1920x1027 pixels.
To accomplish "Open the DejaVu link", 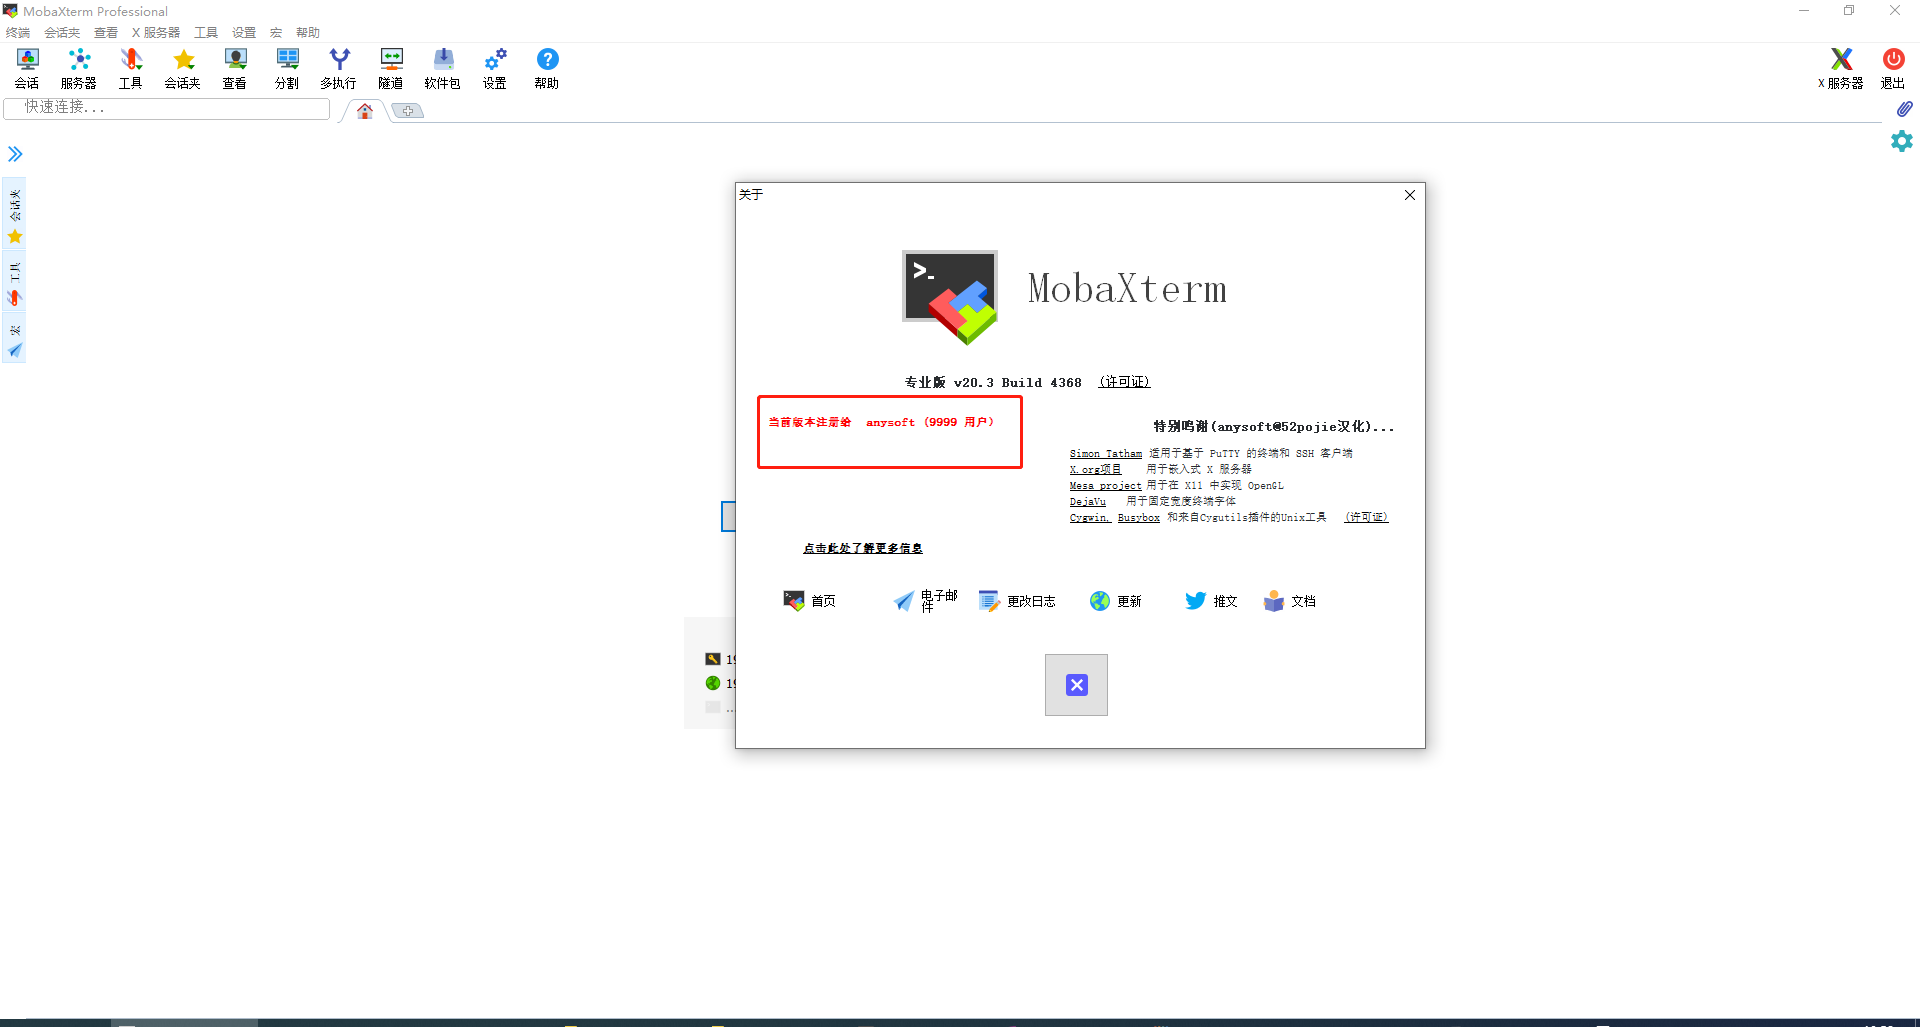I will click(1088, 502).
